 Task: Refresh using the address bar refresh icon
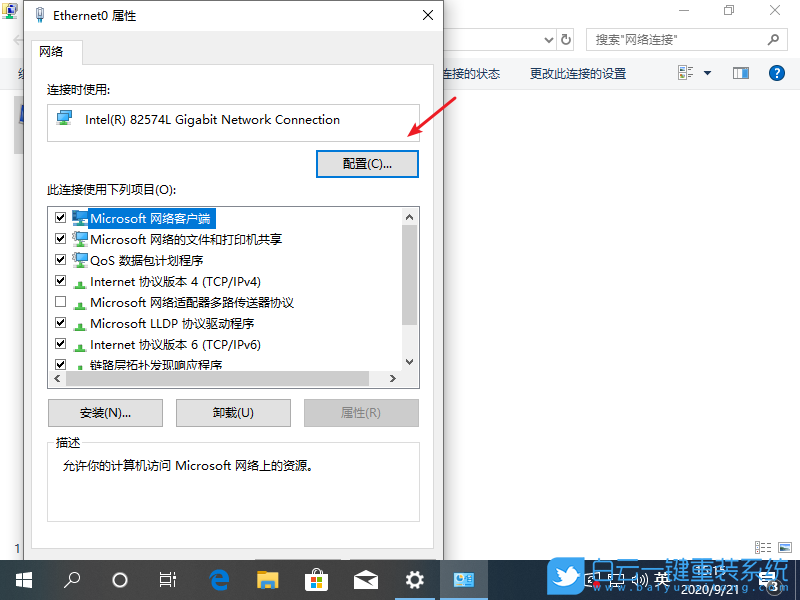coord(565,39)
